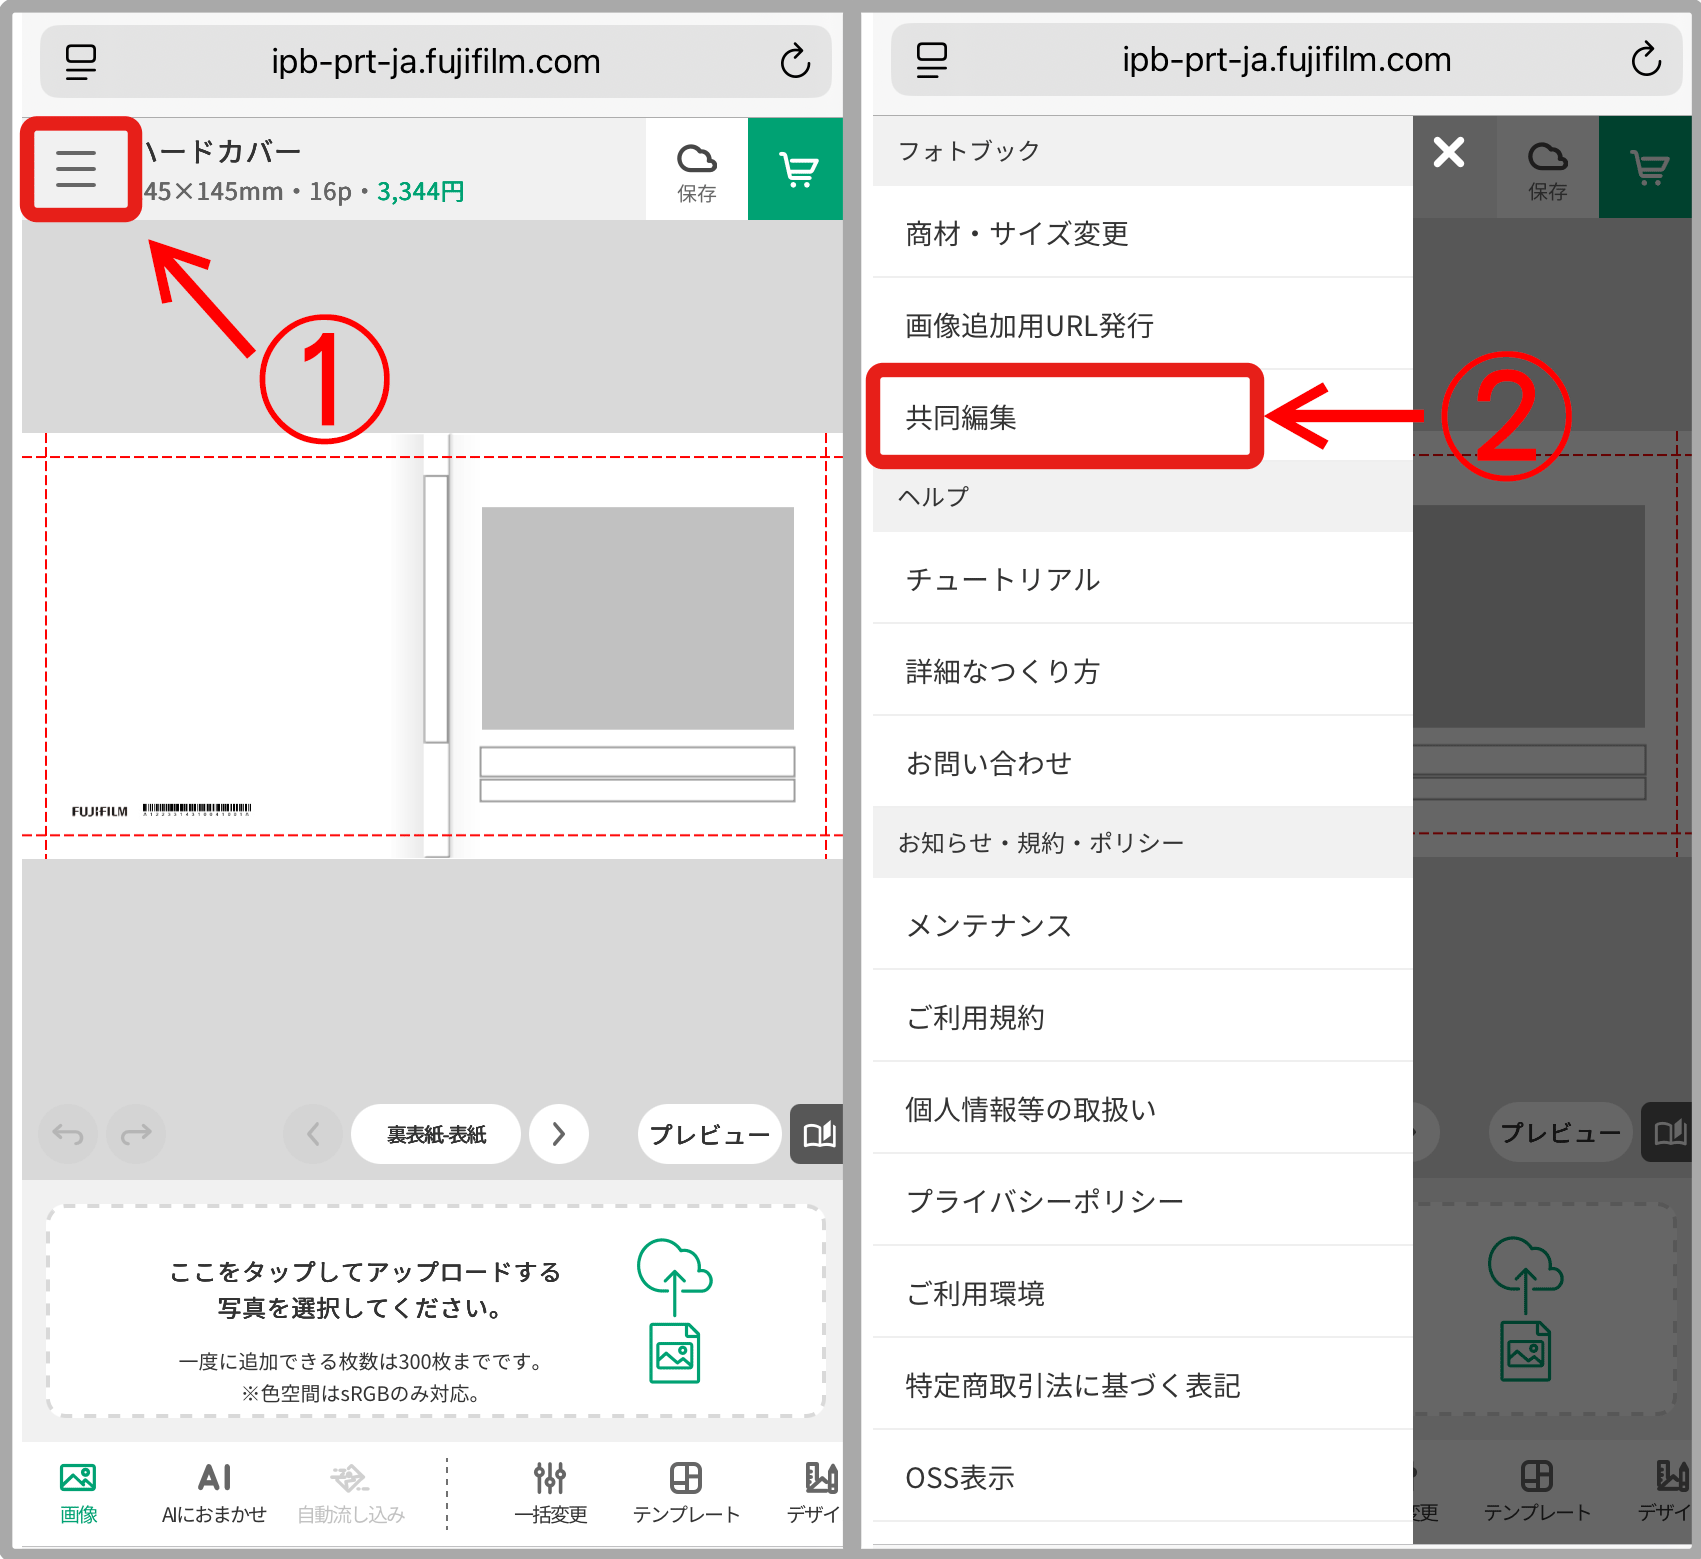
Task: Open the 一括変更 sliders tool
Action: (x=550, y=1492)
